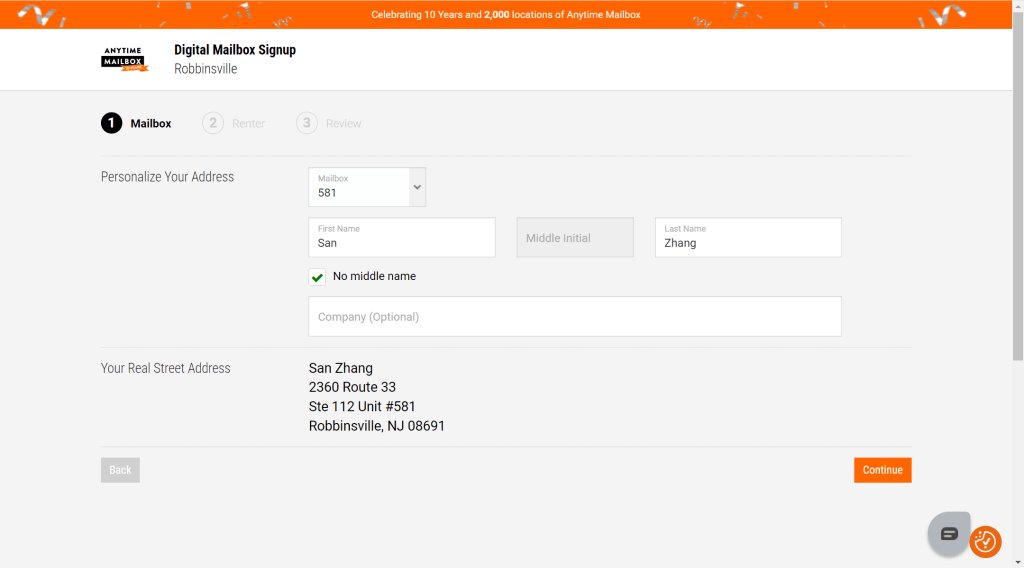Expand the Mailbox number dropdown arrow
This screenshot has height=568, width=1024.
click(417, 187)
